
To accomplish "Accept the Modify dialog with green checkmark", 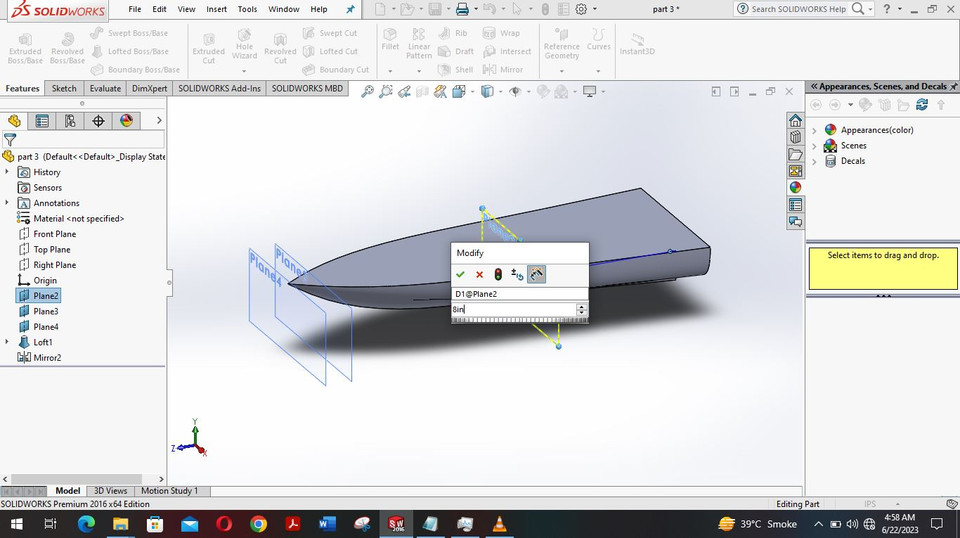I will tap(460, 274).
